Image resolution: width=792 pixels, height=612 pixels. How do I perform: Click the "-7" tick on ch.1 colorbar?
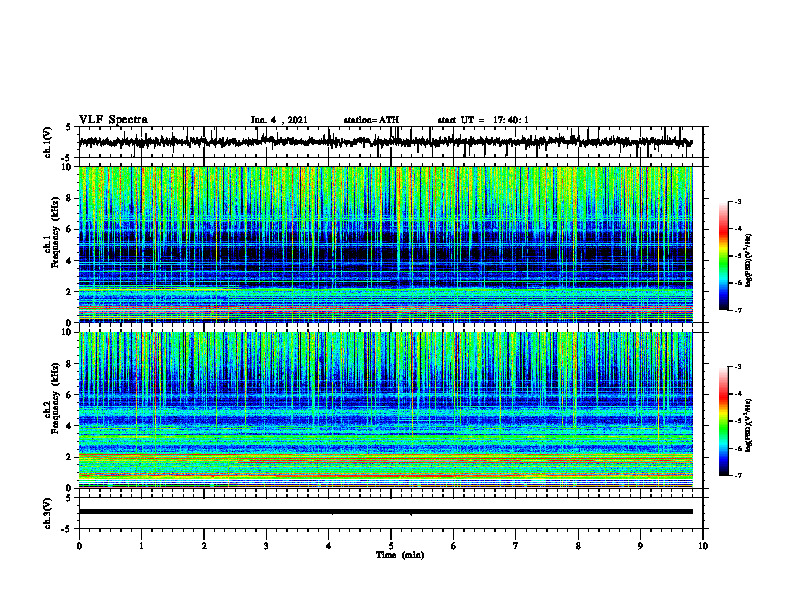coord(737,310)
